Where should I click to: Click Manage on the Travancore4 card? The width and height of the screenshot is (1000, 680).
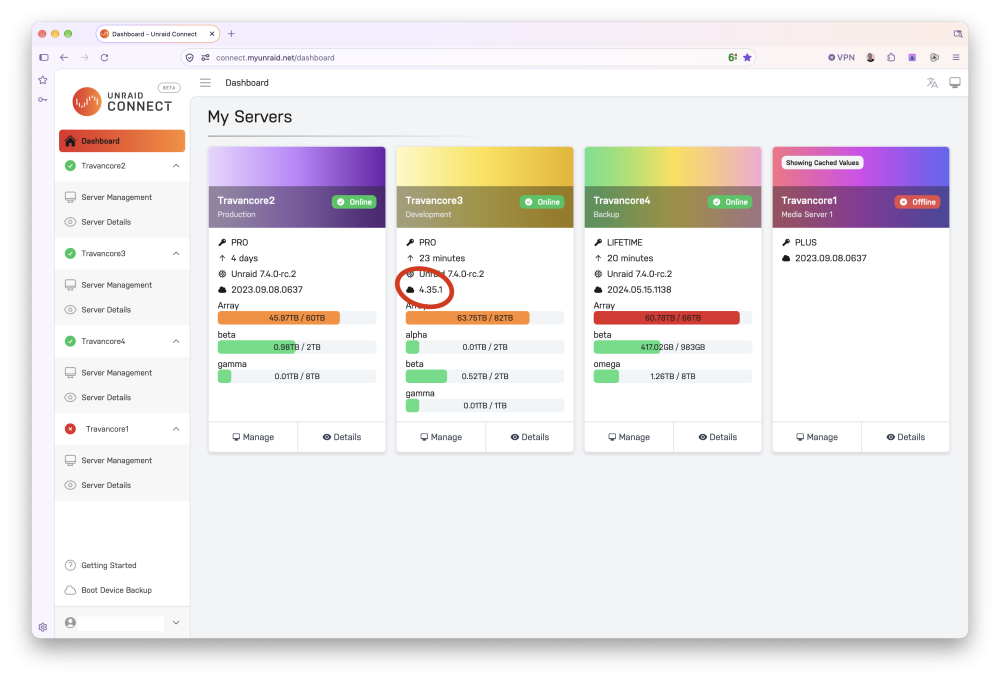coord(629,437)
